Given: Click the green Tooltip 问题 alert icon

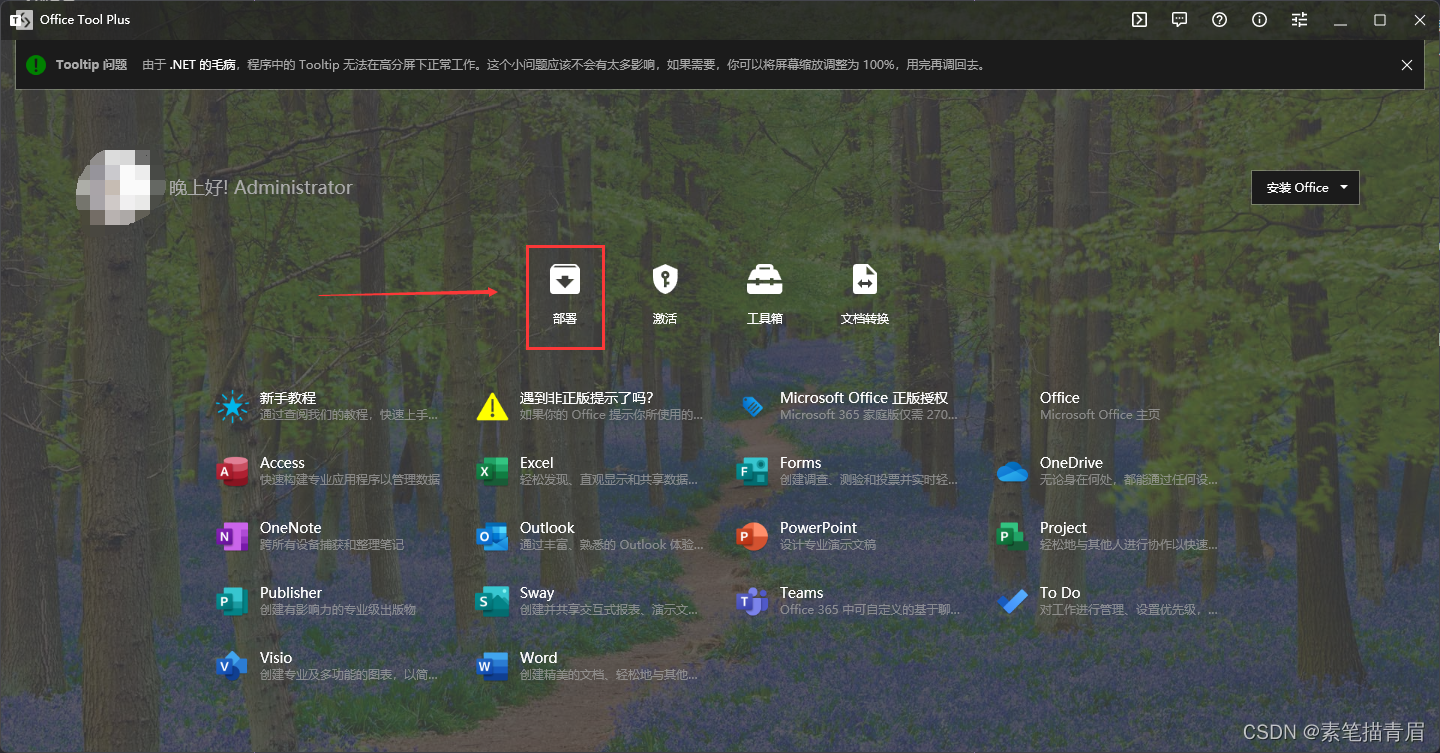Looking at the screenshot, I should click(36, 65).
